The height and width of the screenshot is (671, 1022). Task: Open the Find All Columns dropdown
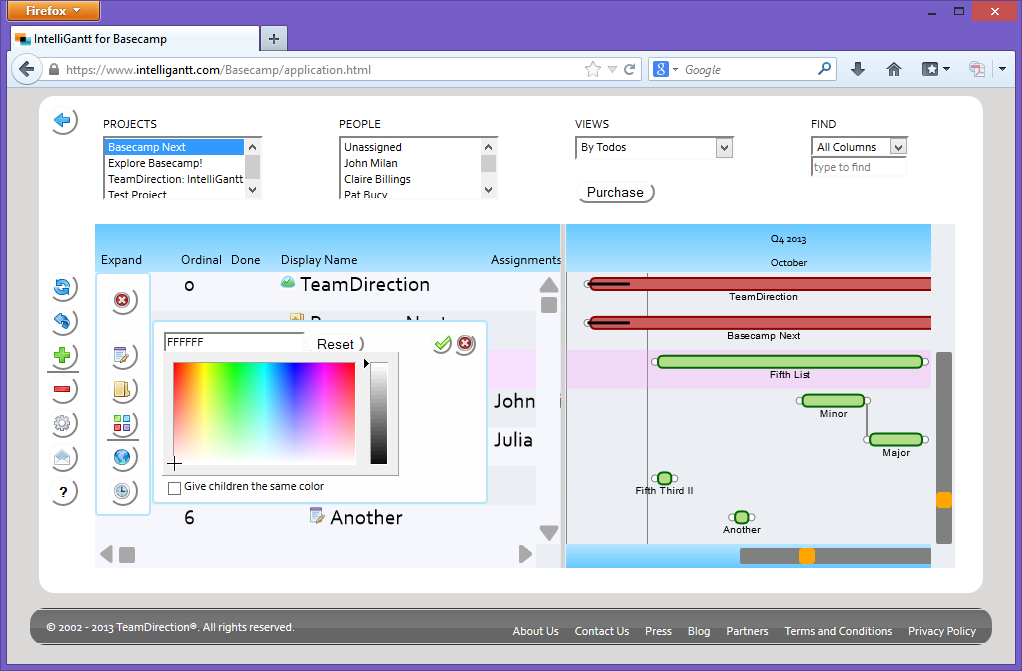point(859,147)
